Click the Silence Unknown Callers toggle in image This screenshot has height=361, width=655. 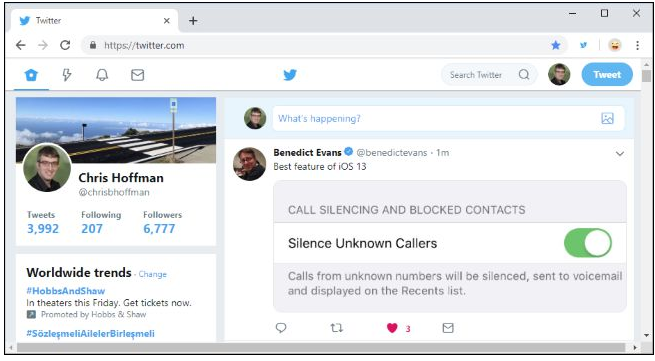[x=588, y=243]
